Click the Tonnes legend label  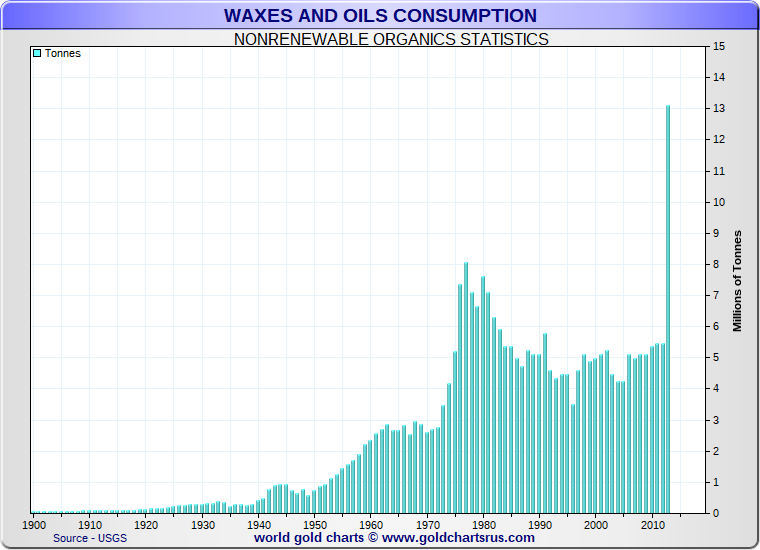(x=62, y=53)
